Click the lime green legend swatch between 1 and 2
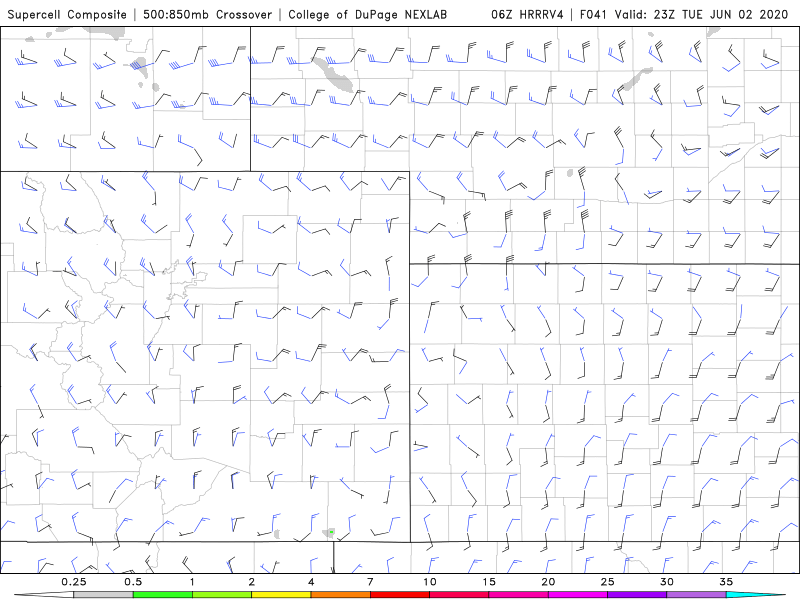The height and width of the screenshot is (600, 800). tap(222, 595)
